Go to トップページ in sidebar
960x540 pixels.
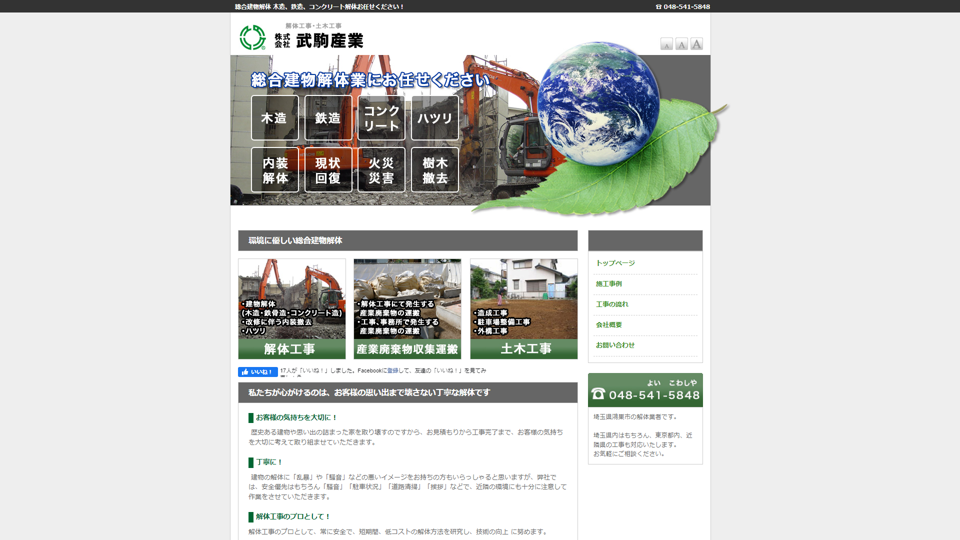click(615, 263)
